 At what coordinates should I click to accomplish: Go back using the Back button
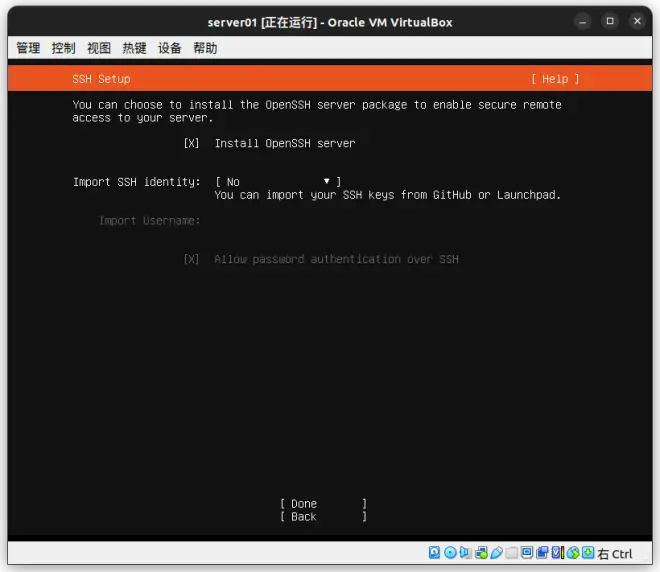coord(323,517)
